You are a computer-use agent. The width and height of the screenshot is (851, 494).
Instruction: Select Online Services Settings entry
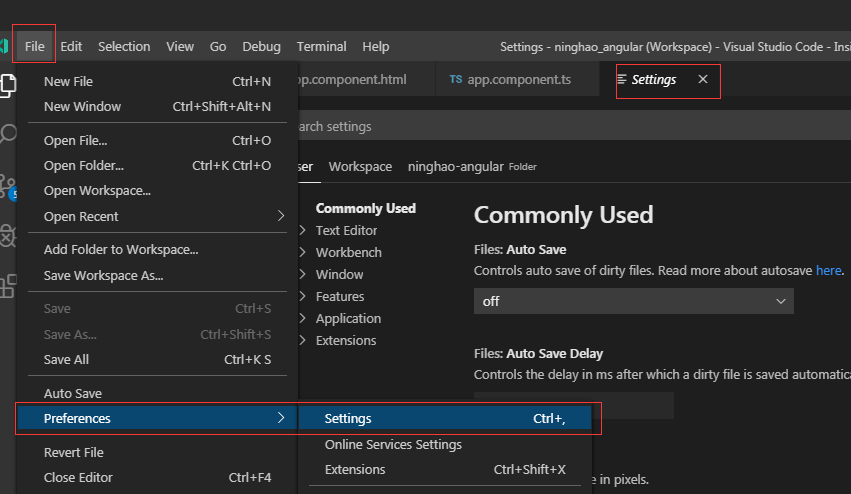445,444
